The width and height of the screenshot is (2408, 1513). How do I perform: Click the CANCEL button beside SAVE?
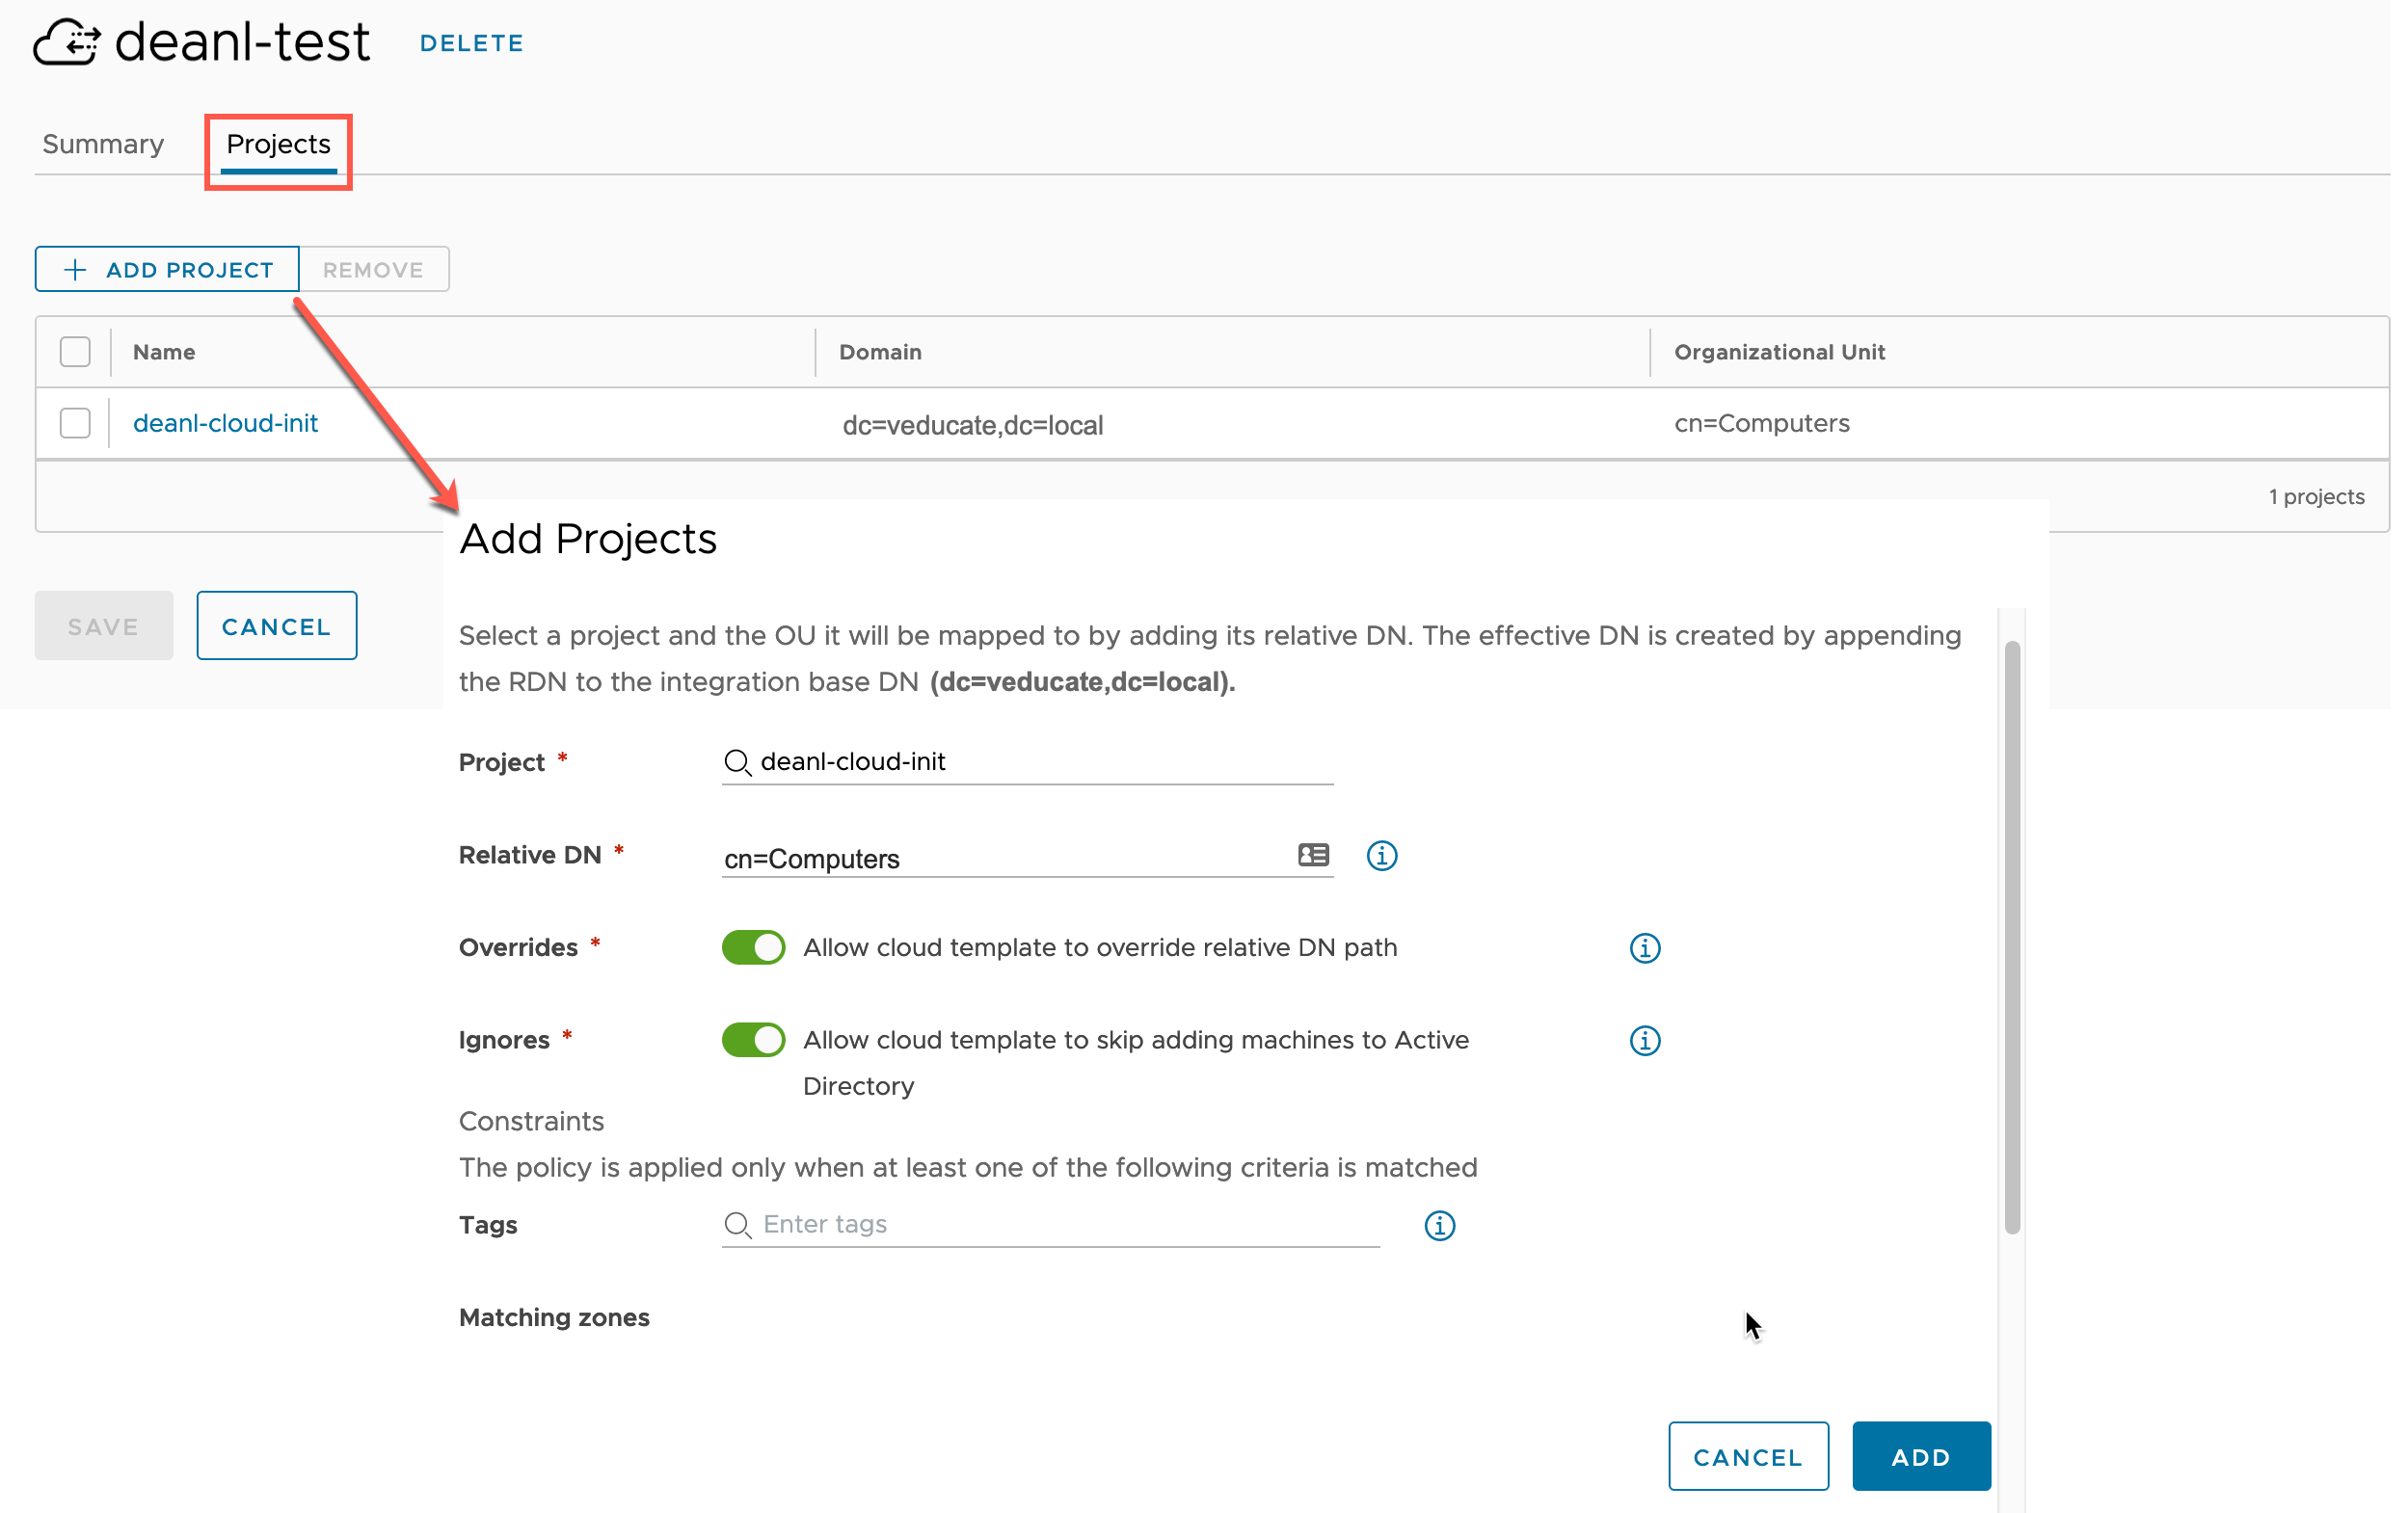click(277, 626)
